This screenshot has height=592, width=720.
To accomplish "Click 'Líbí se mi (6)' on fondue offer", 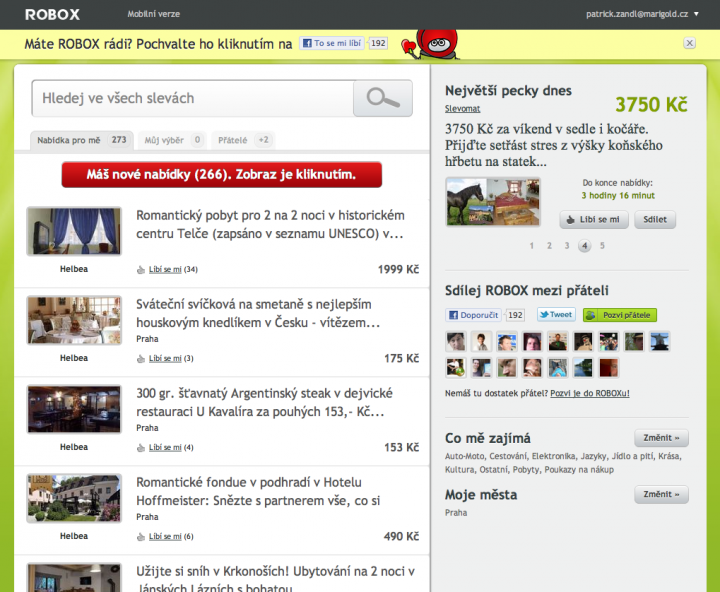I will 171,537.
